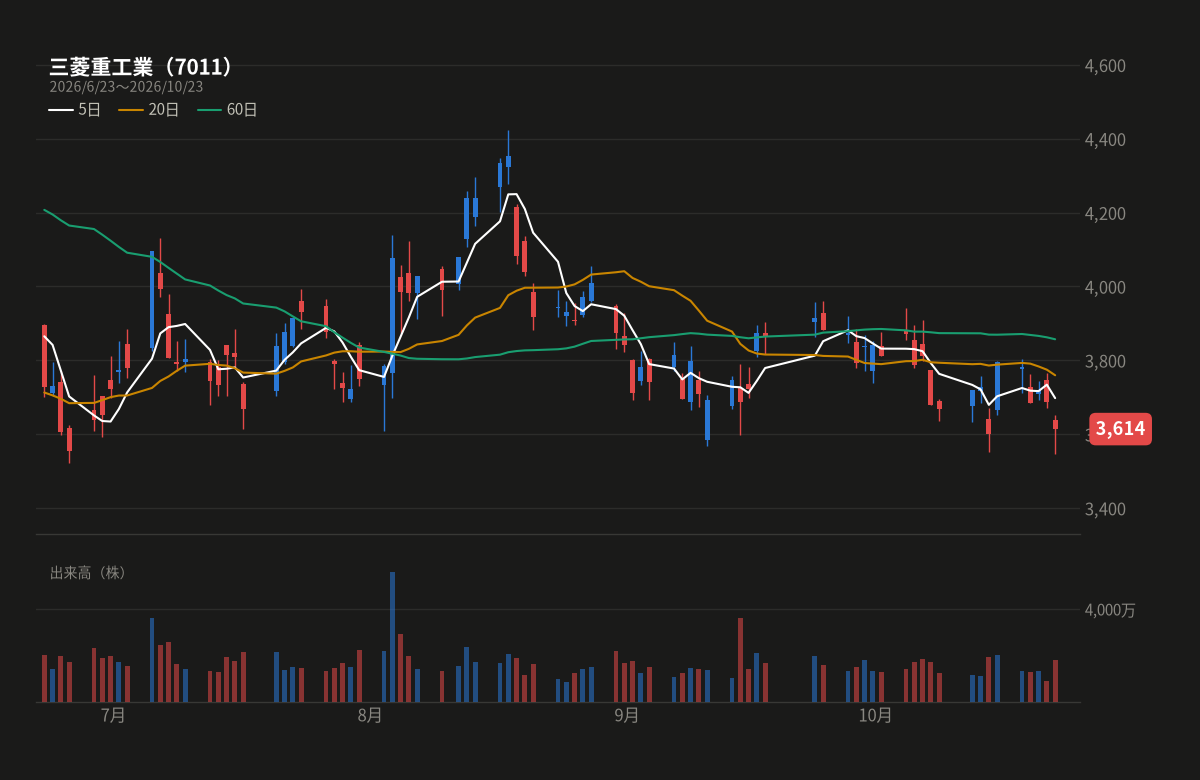Image resolution: width=1200 pixels, height=780 pixels.
Task: Click the 8月 date axis label
Action: point(370,715)
